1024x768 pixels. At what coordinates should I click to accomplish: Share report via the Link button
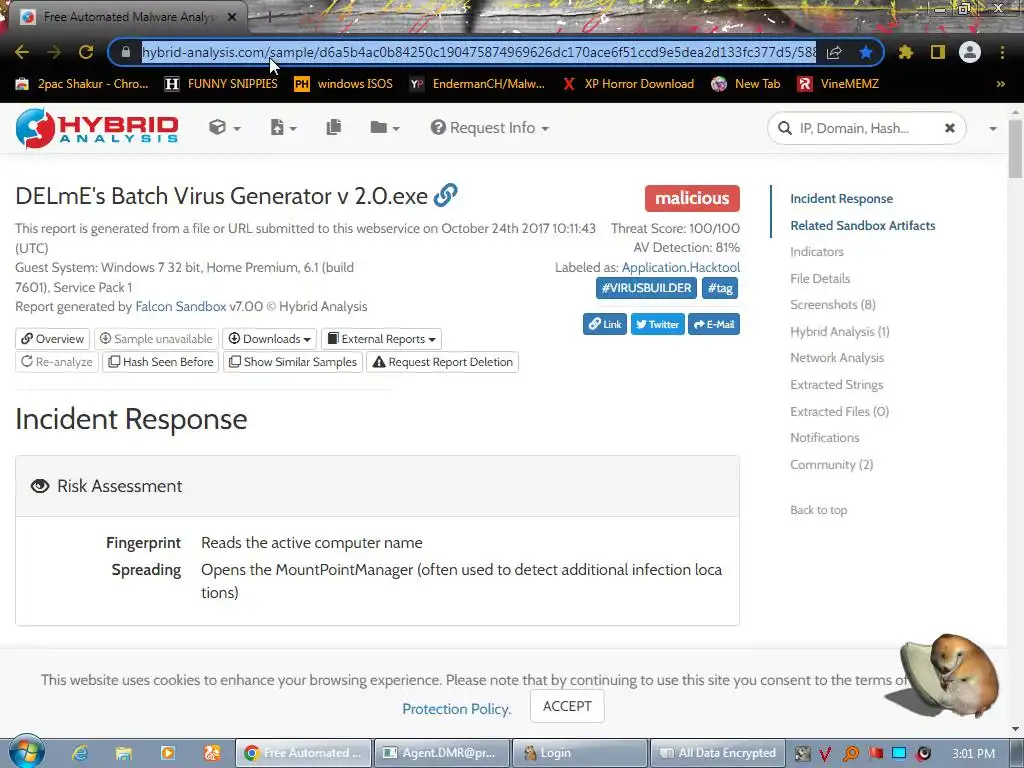point(605,325)
